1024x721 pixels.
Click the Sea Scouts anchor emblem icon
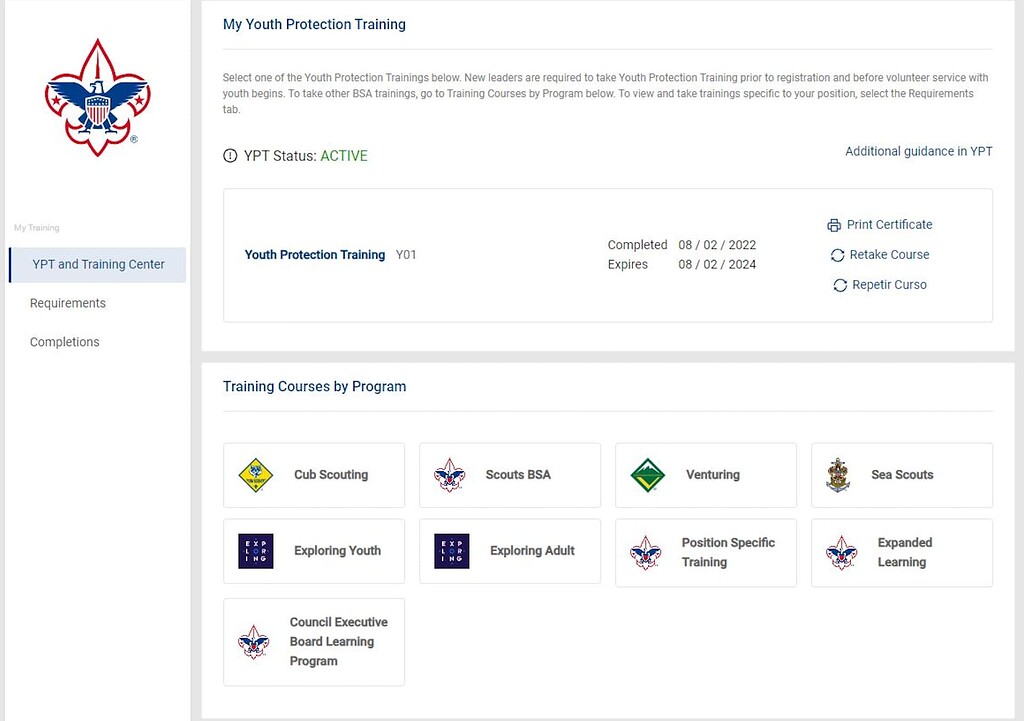point(838,474)
